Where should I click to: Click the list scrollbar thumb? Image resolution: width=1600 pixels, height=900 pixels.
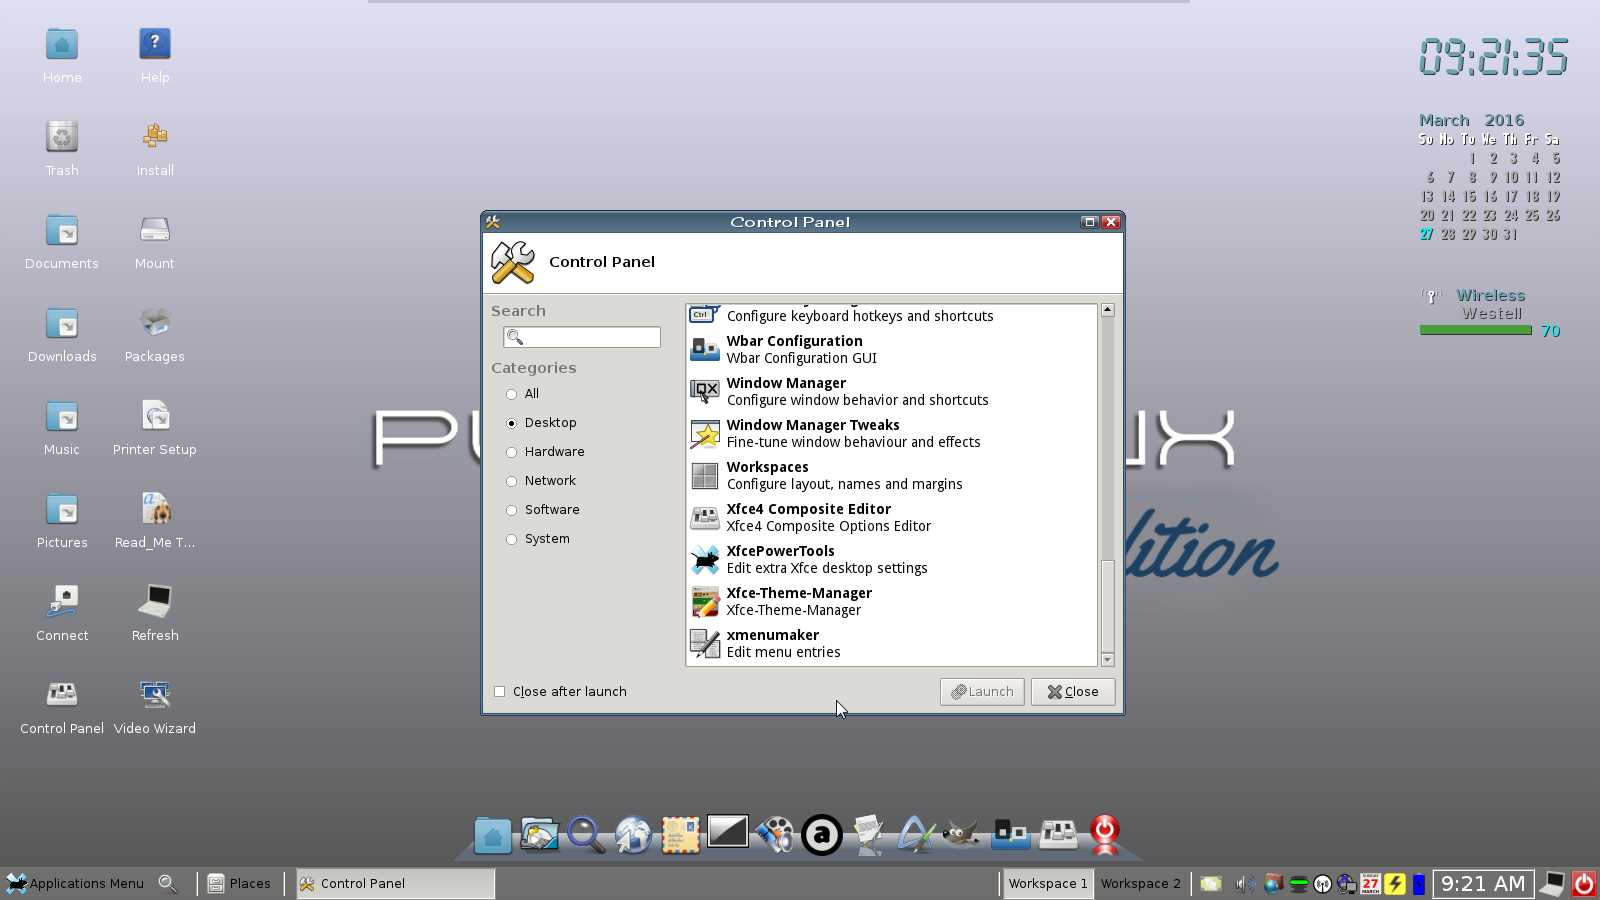(x=1108, y=605)
